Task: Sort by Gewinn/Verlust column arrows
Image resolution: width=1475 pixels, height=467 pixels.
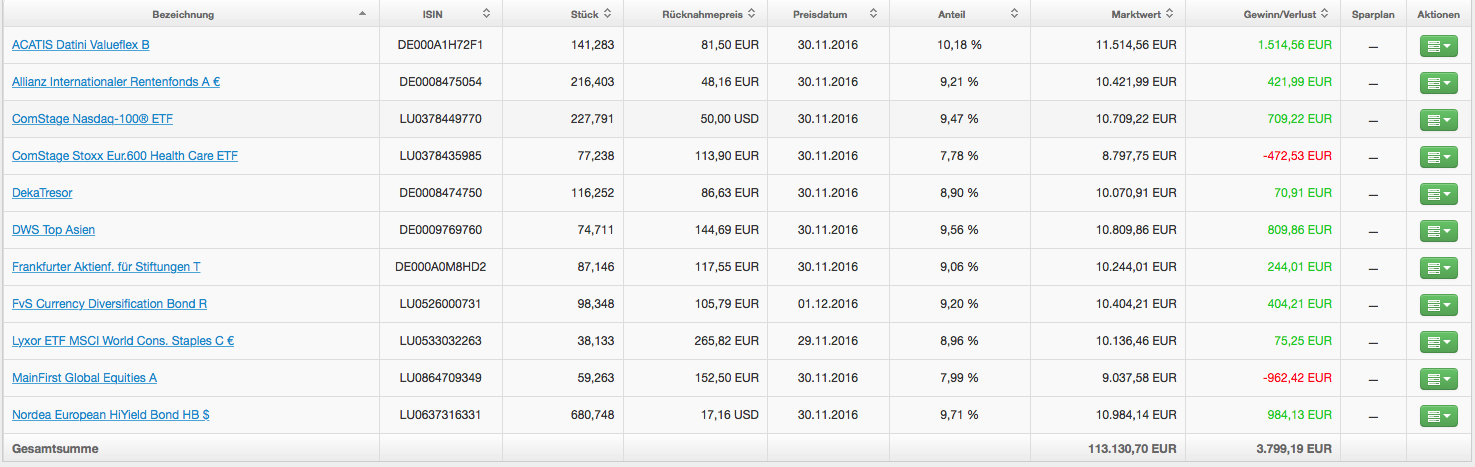Action: point(1324,14)
